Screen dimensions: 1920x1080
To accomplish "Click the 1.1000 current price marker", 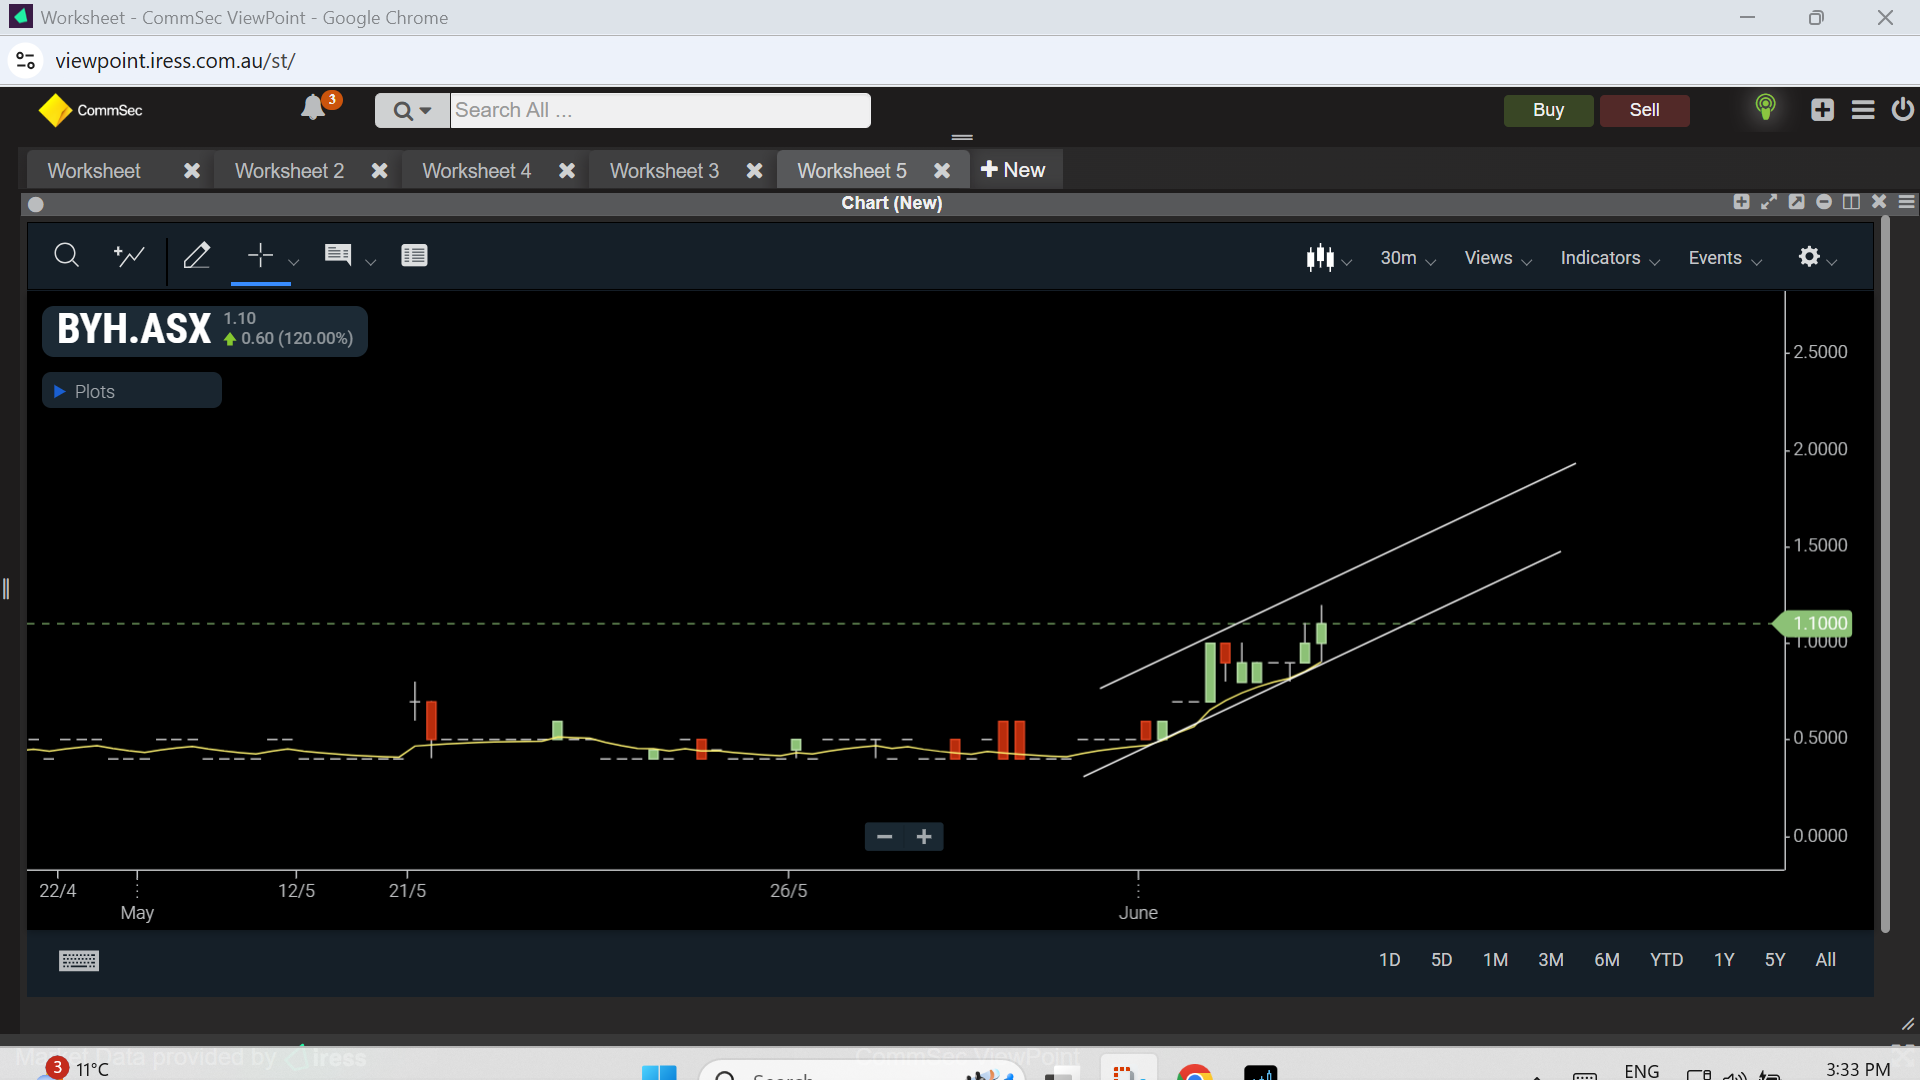I will click(1812, 623).
